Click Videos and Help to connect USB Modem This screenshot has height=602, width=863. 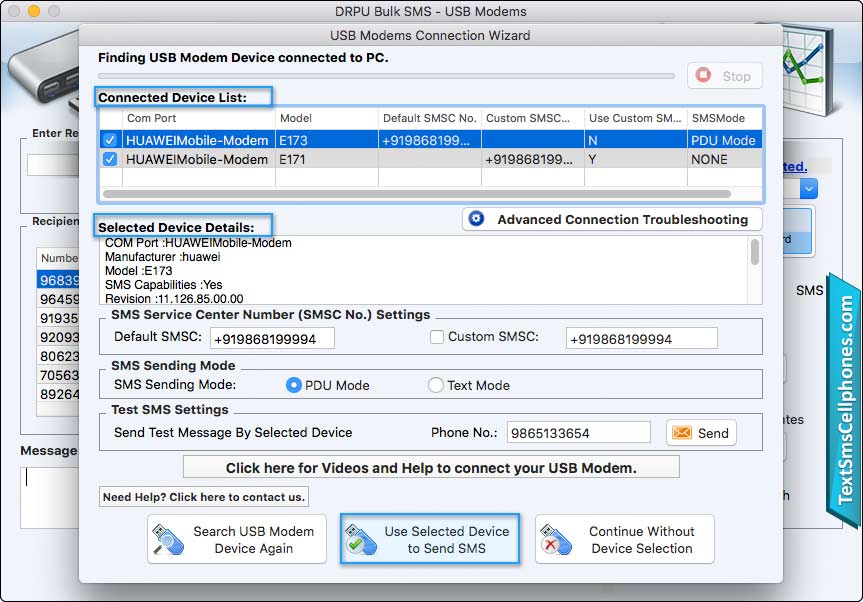[x=431, y=468]
